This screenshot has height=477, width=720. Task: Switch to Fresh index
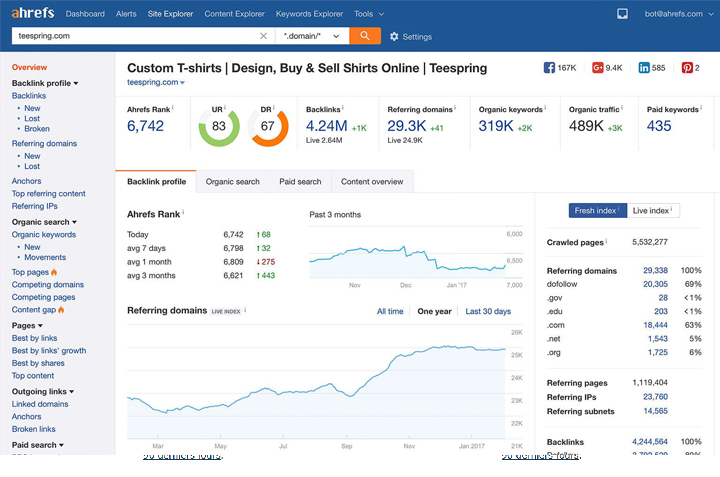tap(597, 210)
